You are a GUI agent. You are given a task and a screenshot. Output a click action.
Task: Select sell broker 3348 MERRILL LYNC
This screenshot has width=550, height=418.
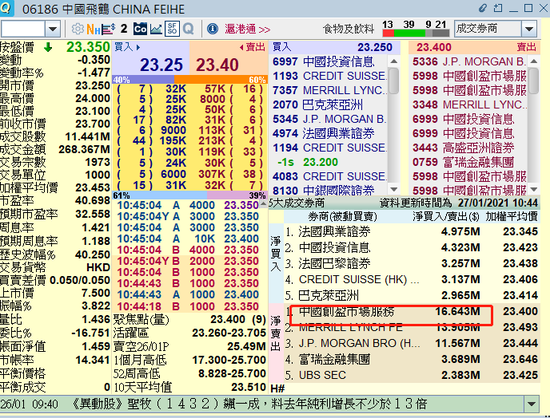click(469, 105)
